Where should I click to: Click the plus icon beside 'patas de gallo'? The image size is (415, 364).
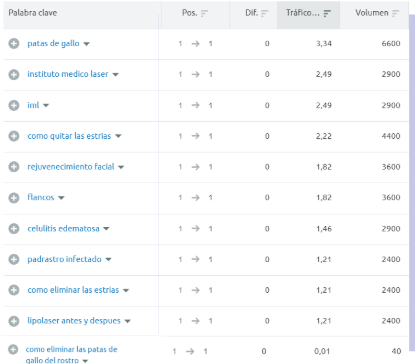pos(14,44)
